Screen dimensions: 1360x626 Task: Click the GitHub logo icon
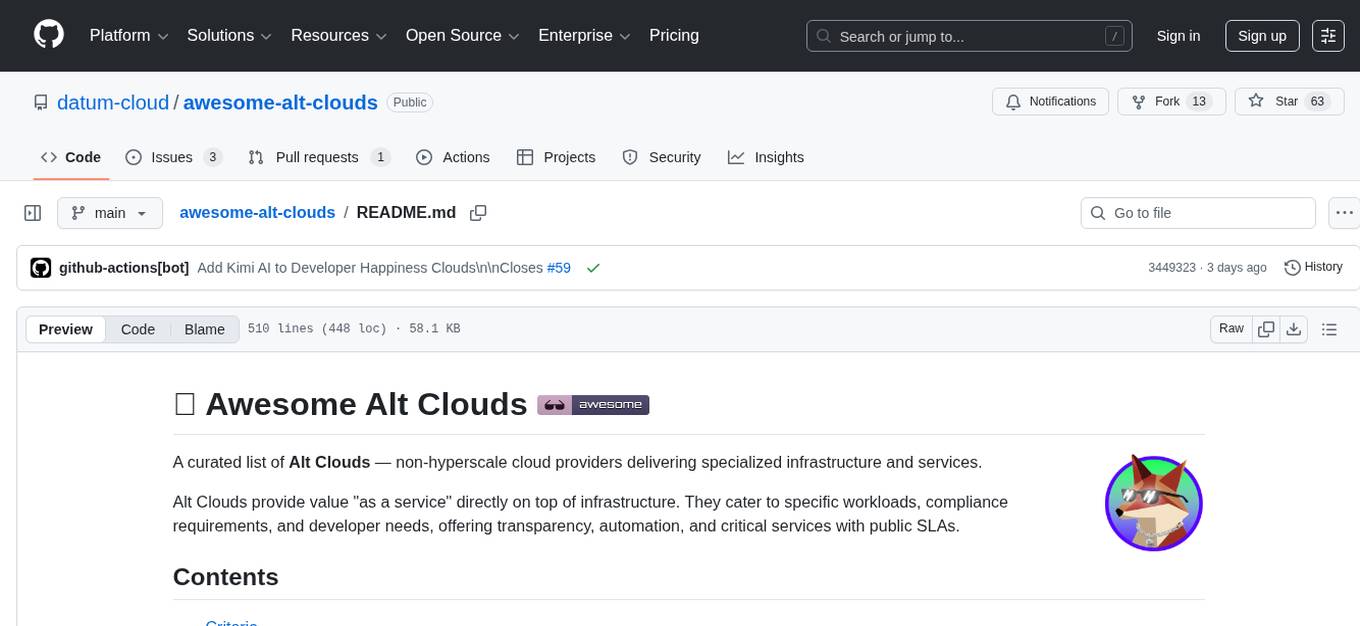[x=48, y=35]
